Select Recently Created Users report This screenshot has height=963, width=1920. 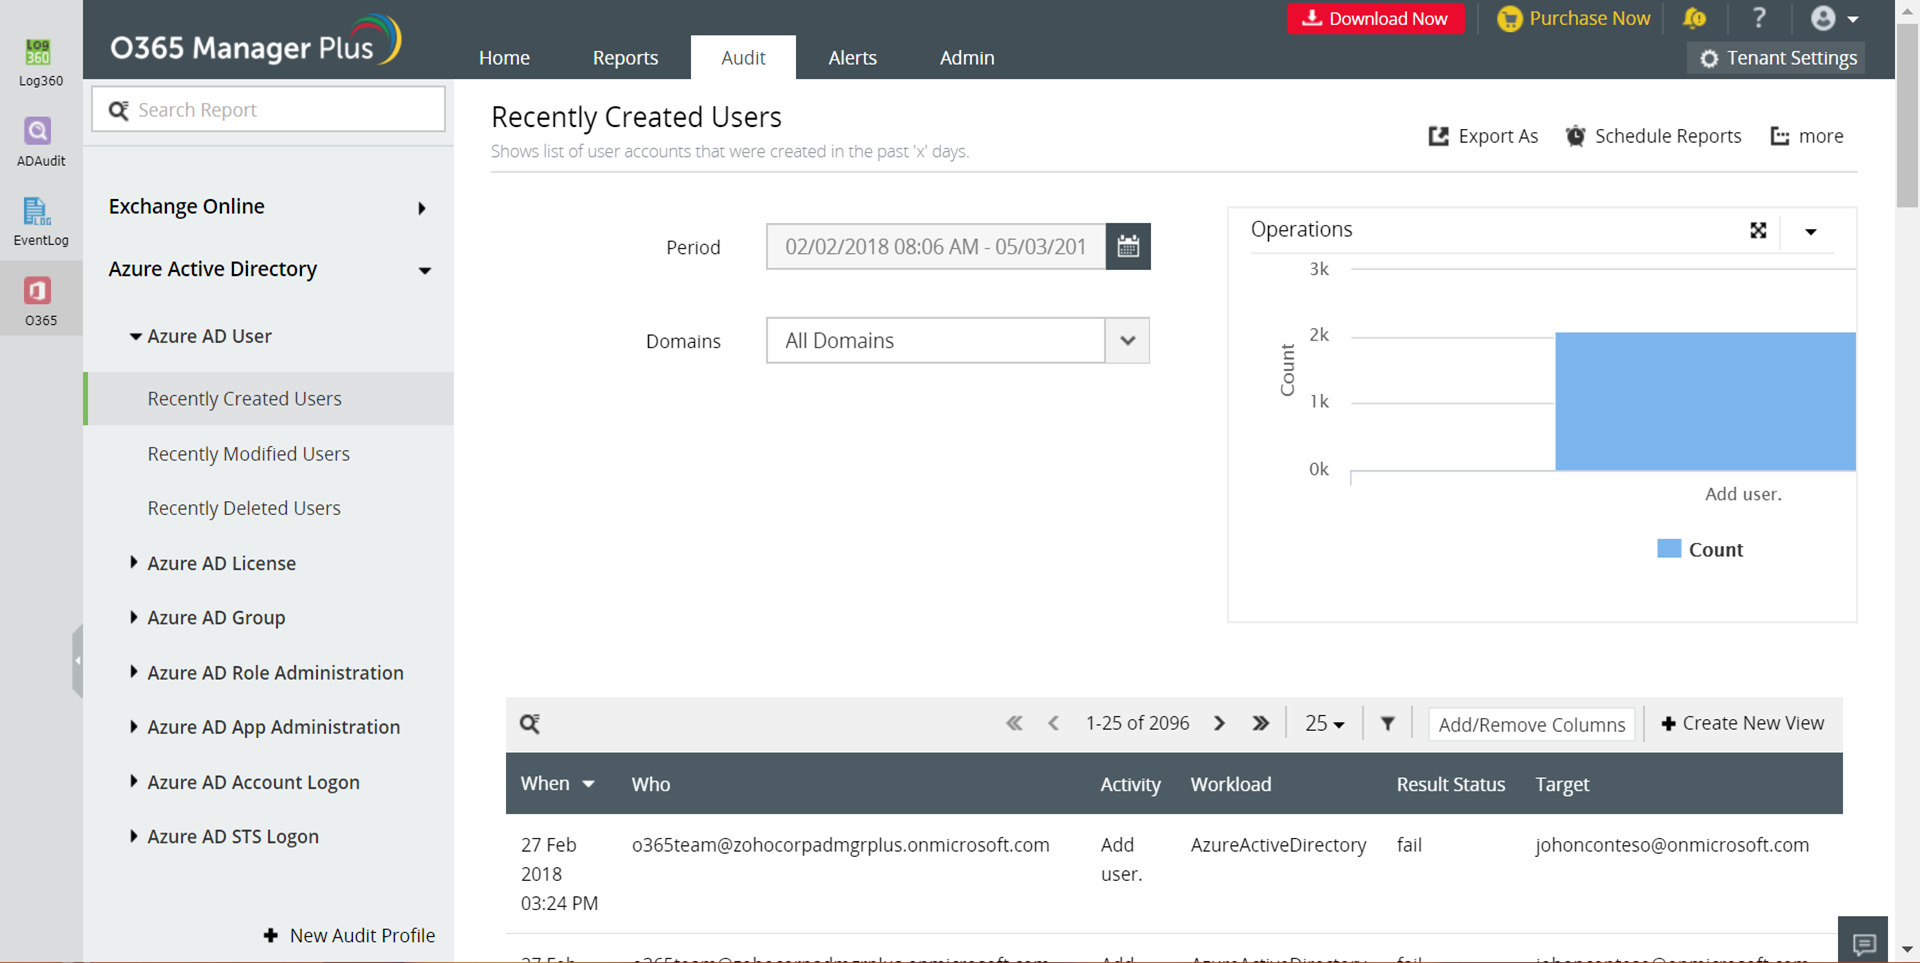[269, 399]
